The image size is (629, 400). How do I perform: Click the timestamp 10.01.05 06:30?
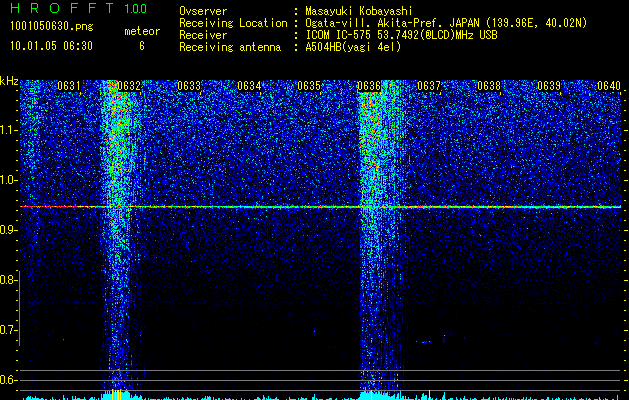click(x=51, y=46)
